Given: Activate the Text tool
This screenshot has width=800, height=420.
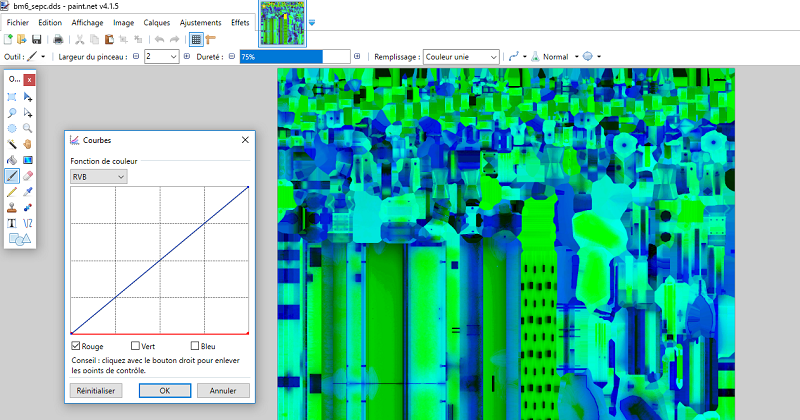Looking at the screenshot, I should (12, 224).
